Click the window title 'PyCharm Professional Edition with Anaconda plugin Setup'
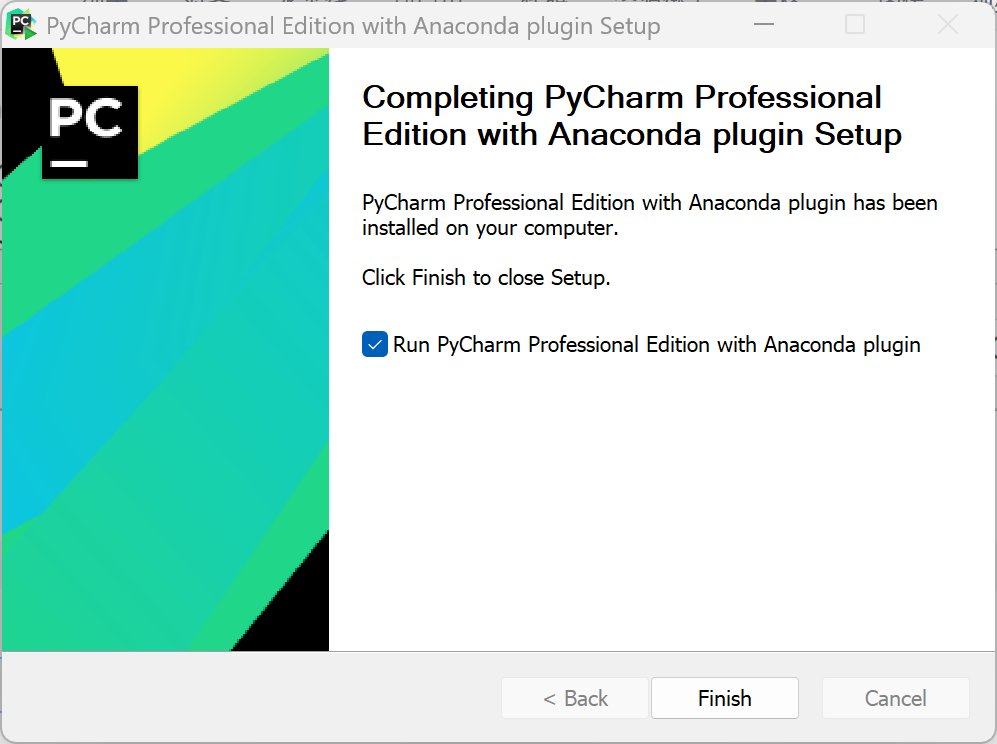This screenshot has width=997, height=744. [x=354, y=26]
